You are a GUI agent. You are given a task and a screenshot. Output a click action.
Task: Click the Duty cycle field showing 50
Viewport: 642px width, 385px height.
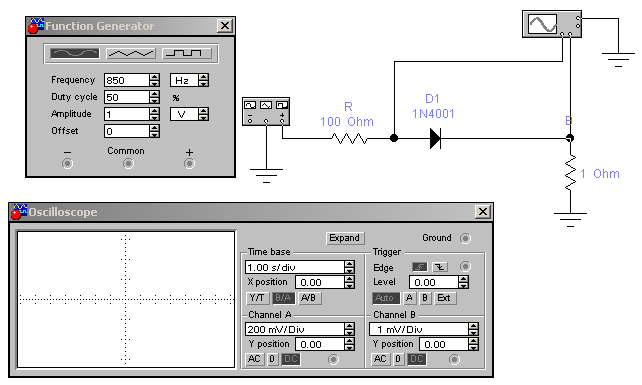click(127, 97)
